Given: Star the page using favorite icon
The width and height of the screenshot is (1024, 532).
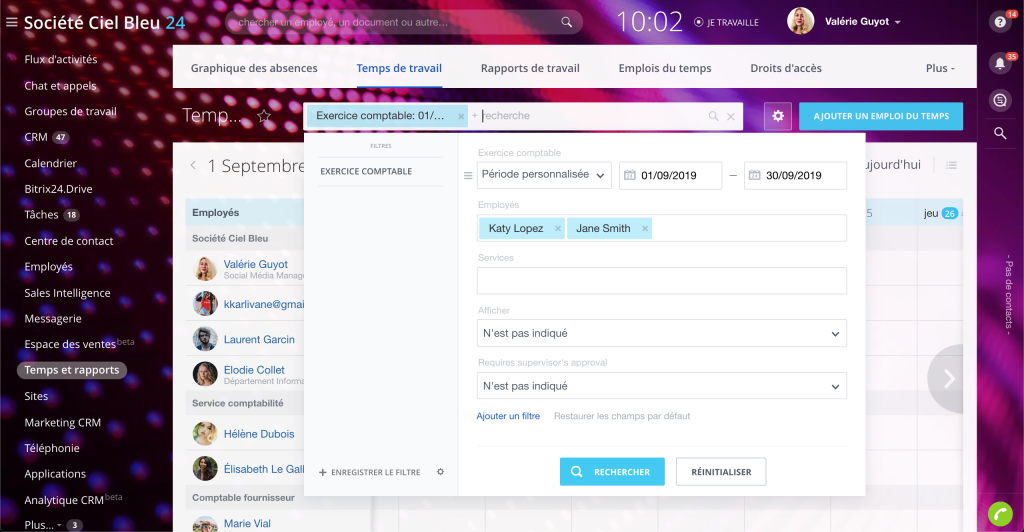Looking at the screenshot, I should click(x=264, y=117).
